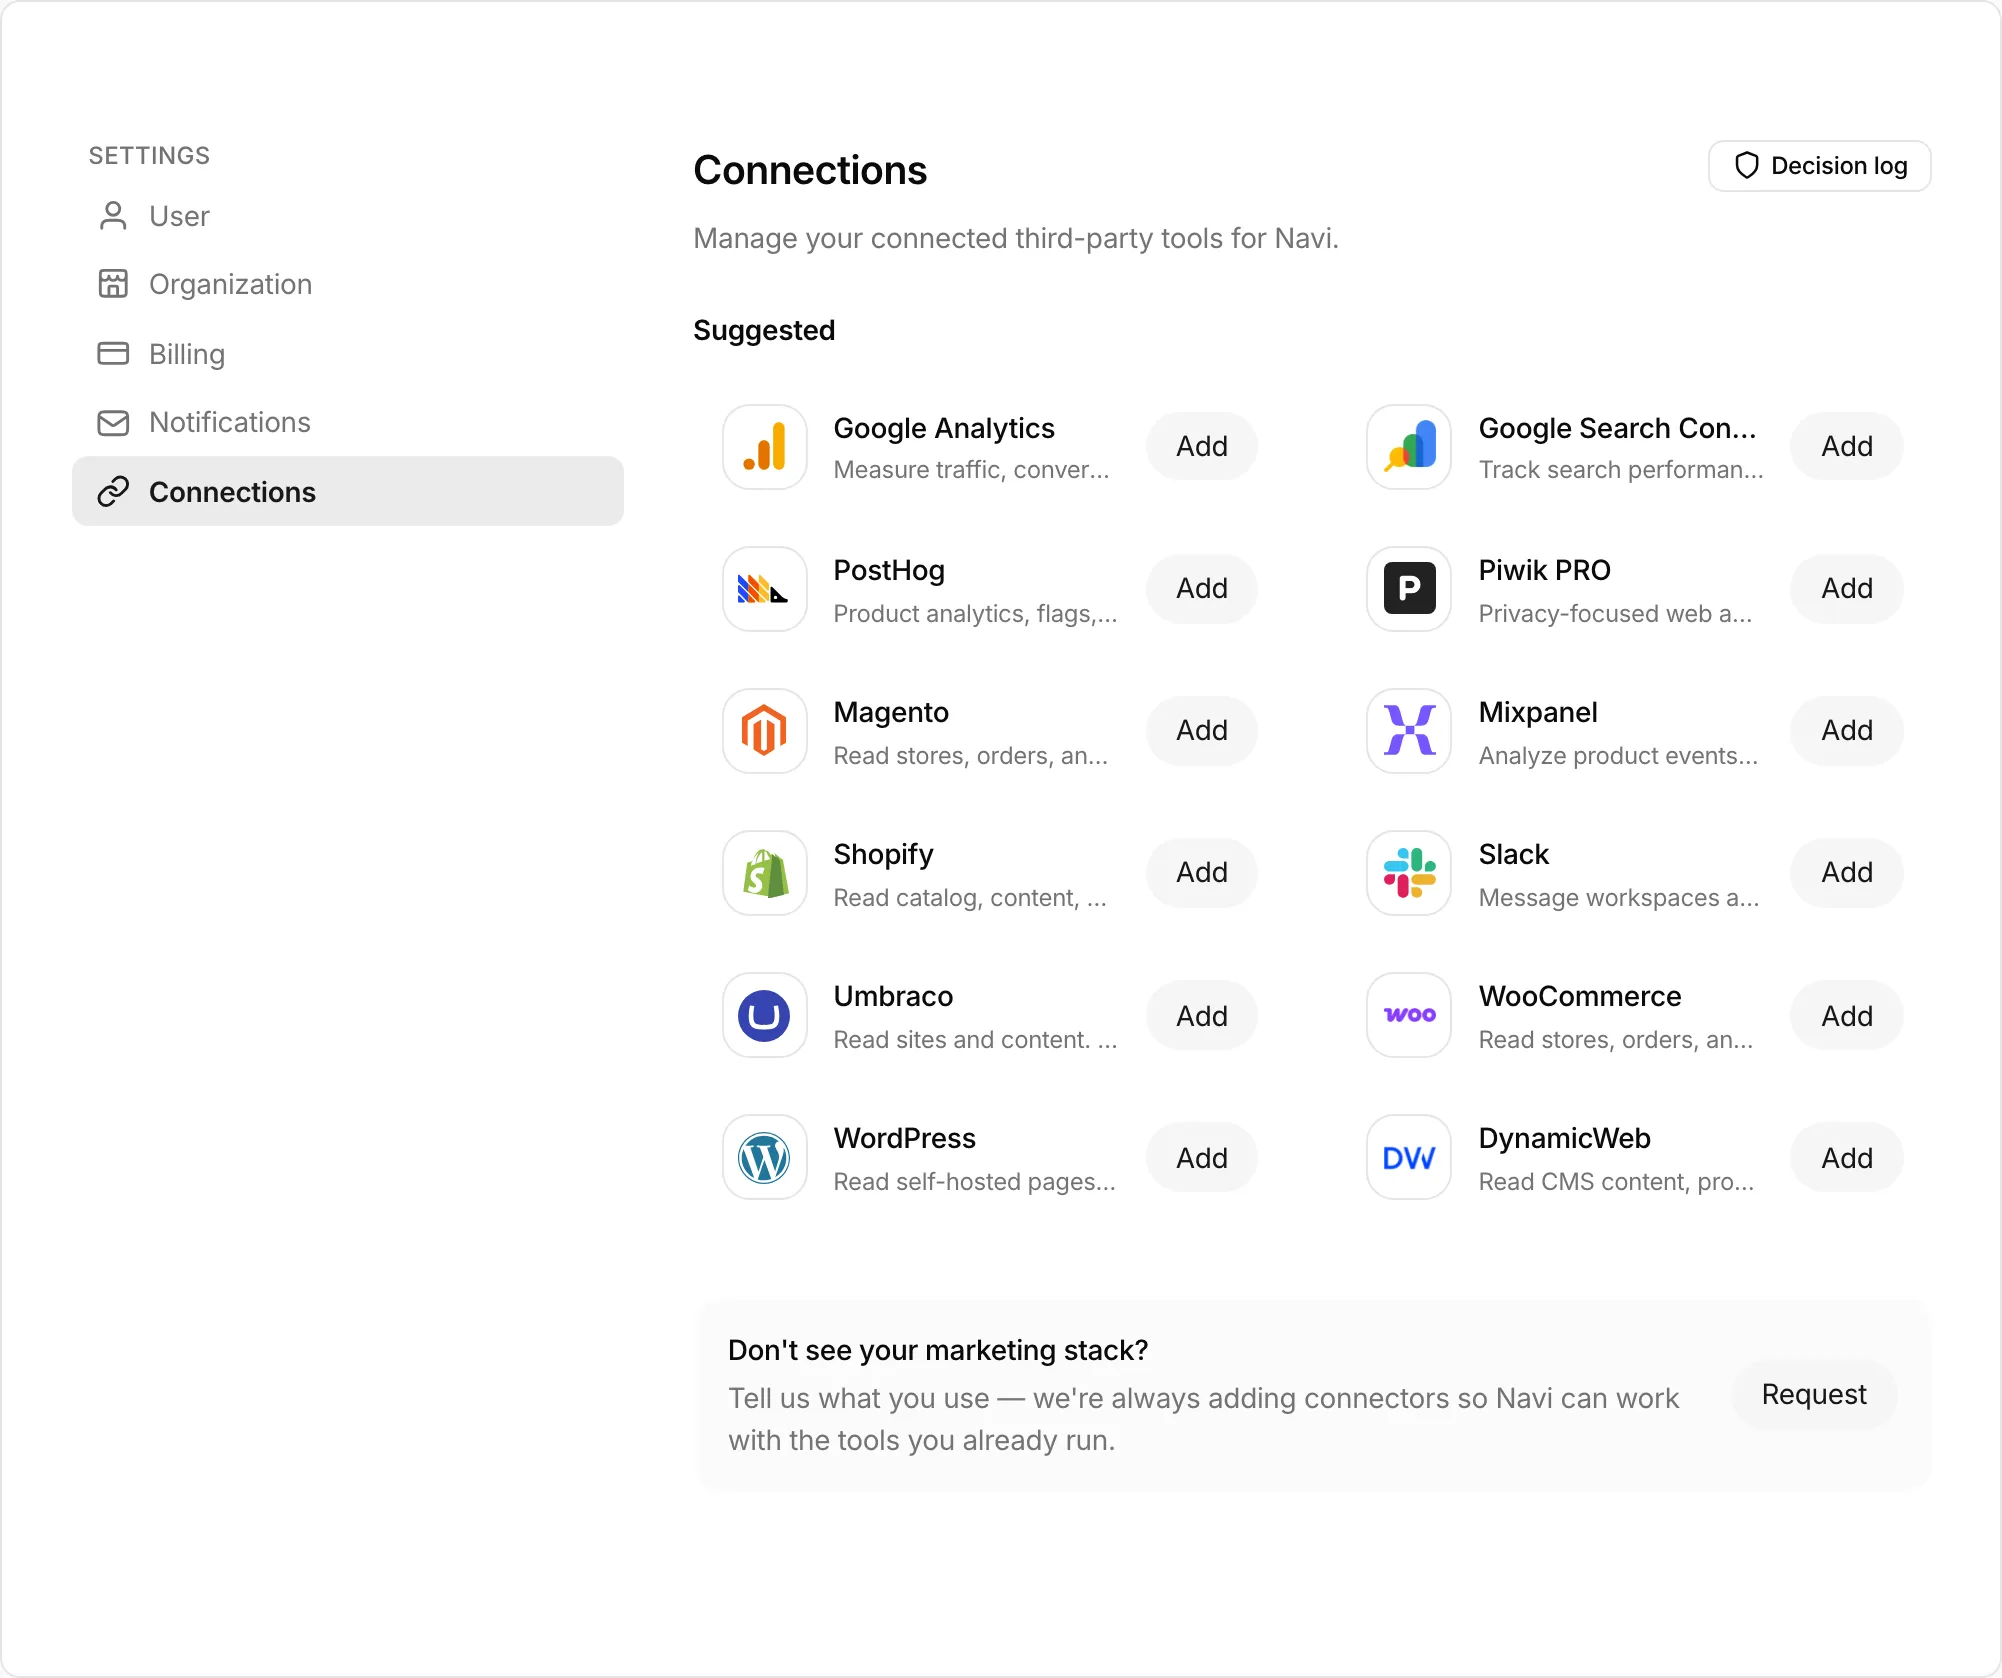Screen dimensions: 2002x1678
Task: Click the 'Read catalog, content, ...' description
Action: click(x=970, y=898)
